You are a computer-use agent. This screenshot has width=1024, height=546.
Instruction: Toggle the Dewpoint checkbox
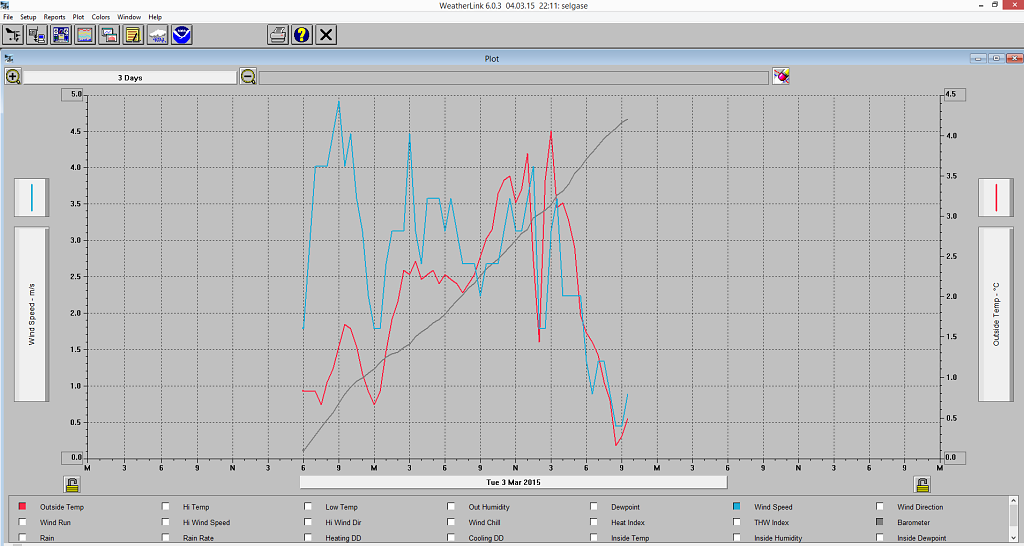(x=594, y=507)
